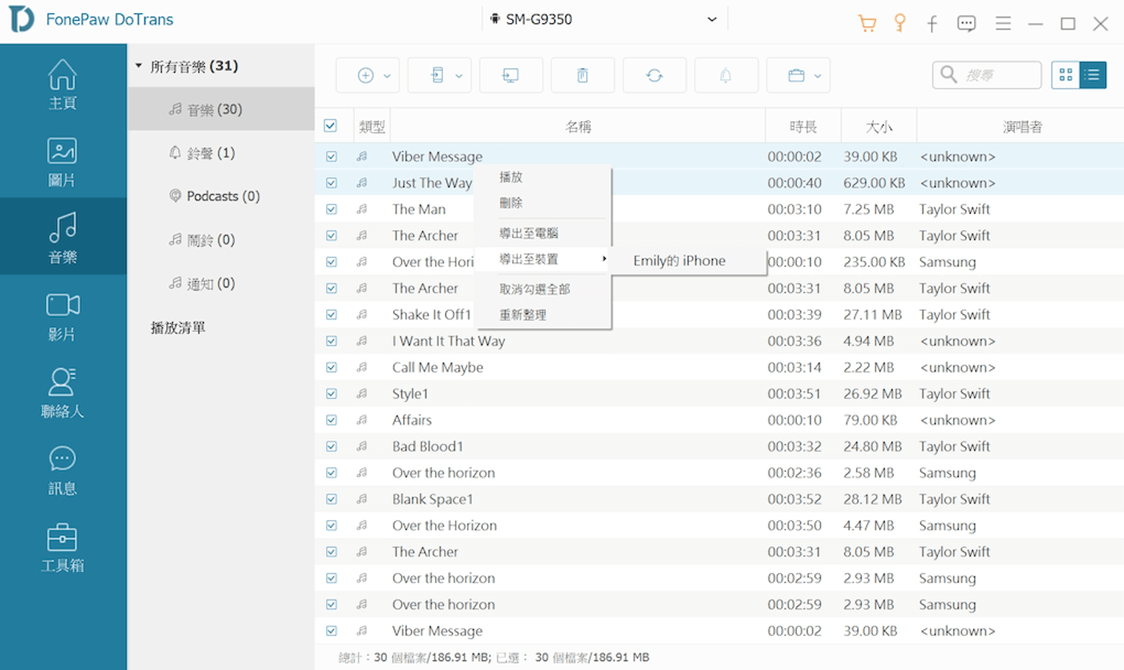1124x670 pixels.
Task: Click the bell ringtone maker icon
Action: pyautogui.click(x=725, y=75)
